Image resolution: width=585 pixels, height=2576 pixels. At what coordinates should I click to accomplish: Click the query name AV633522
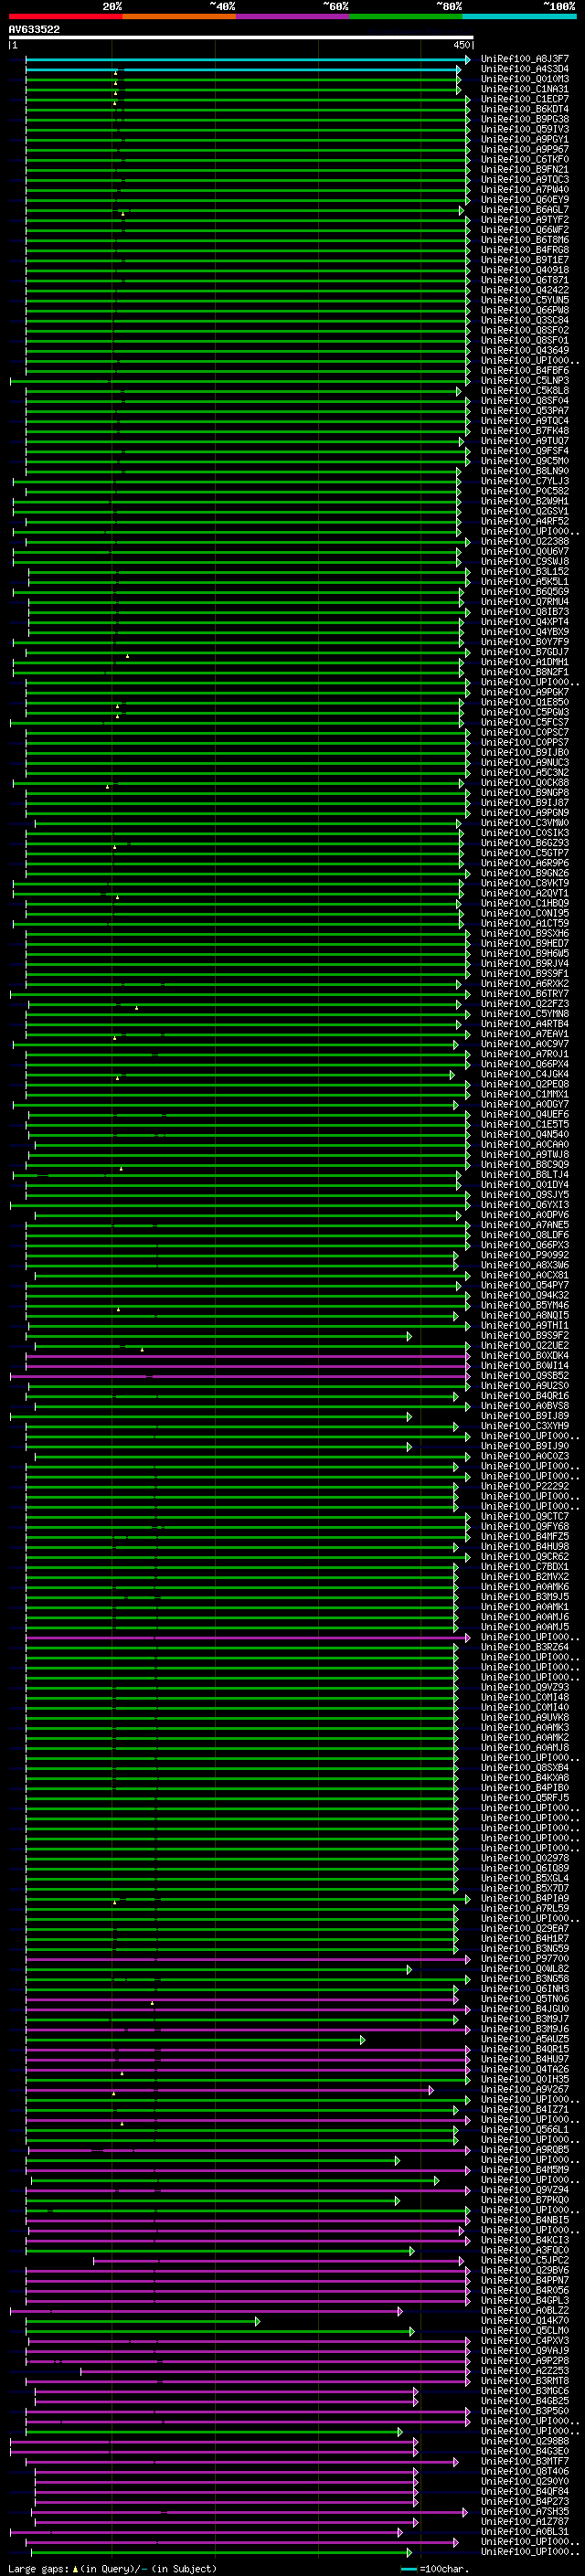[x=34, y=30]
